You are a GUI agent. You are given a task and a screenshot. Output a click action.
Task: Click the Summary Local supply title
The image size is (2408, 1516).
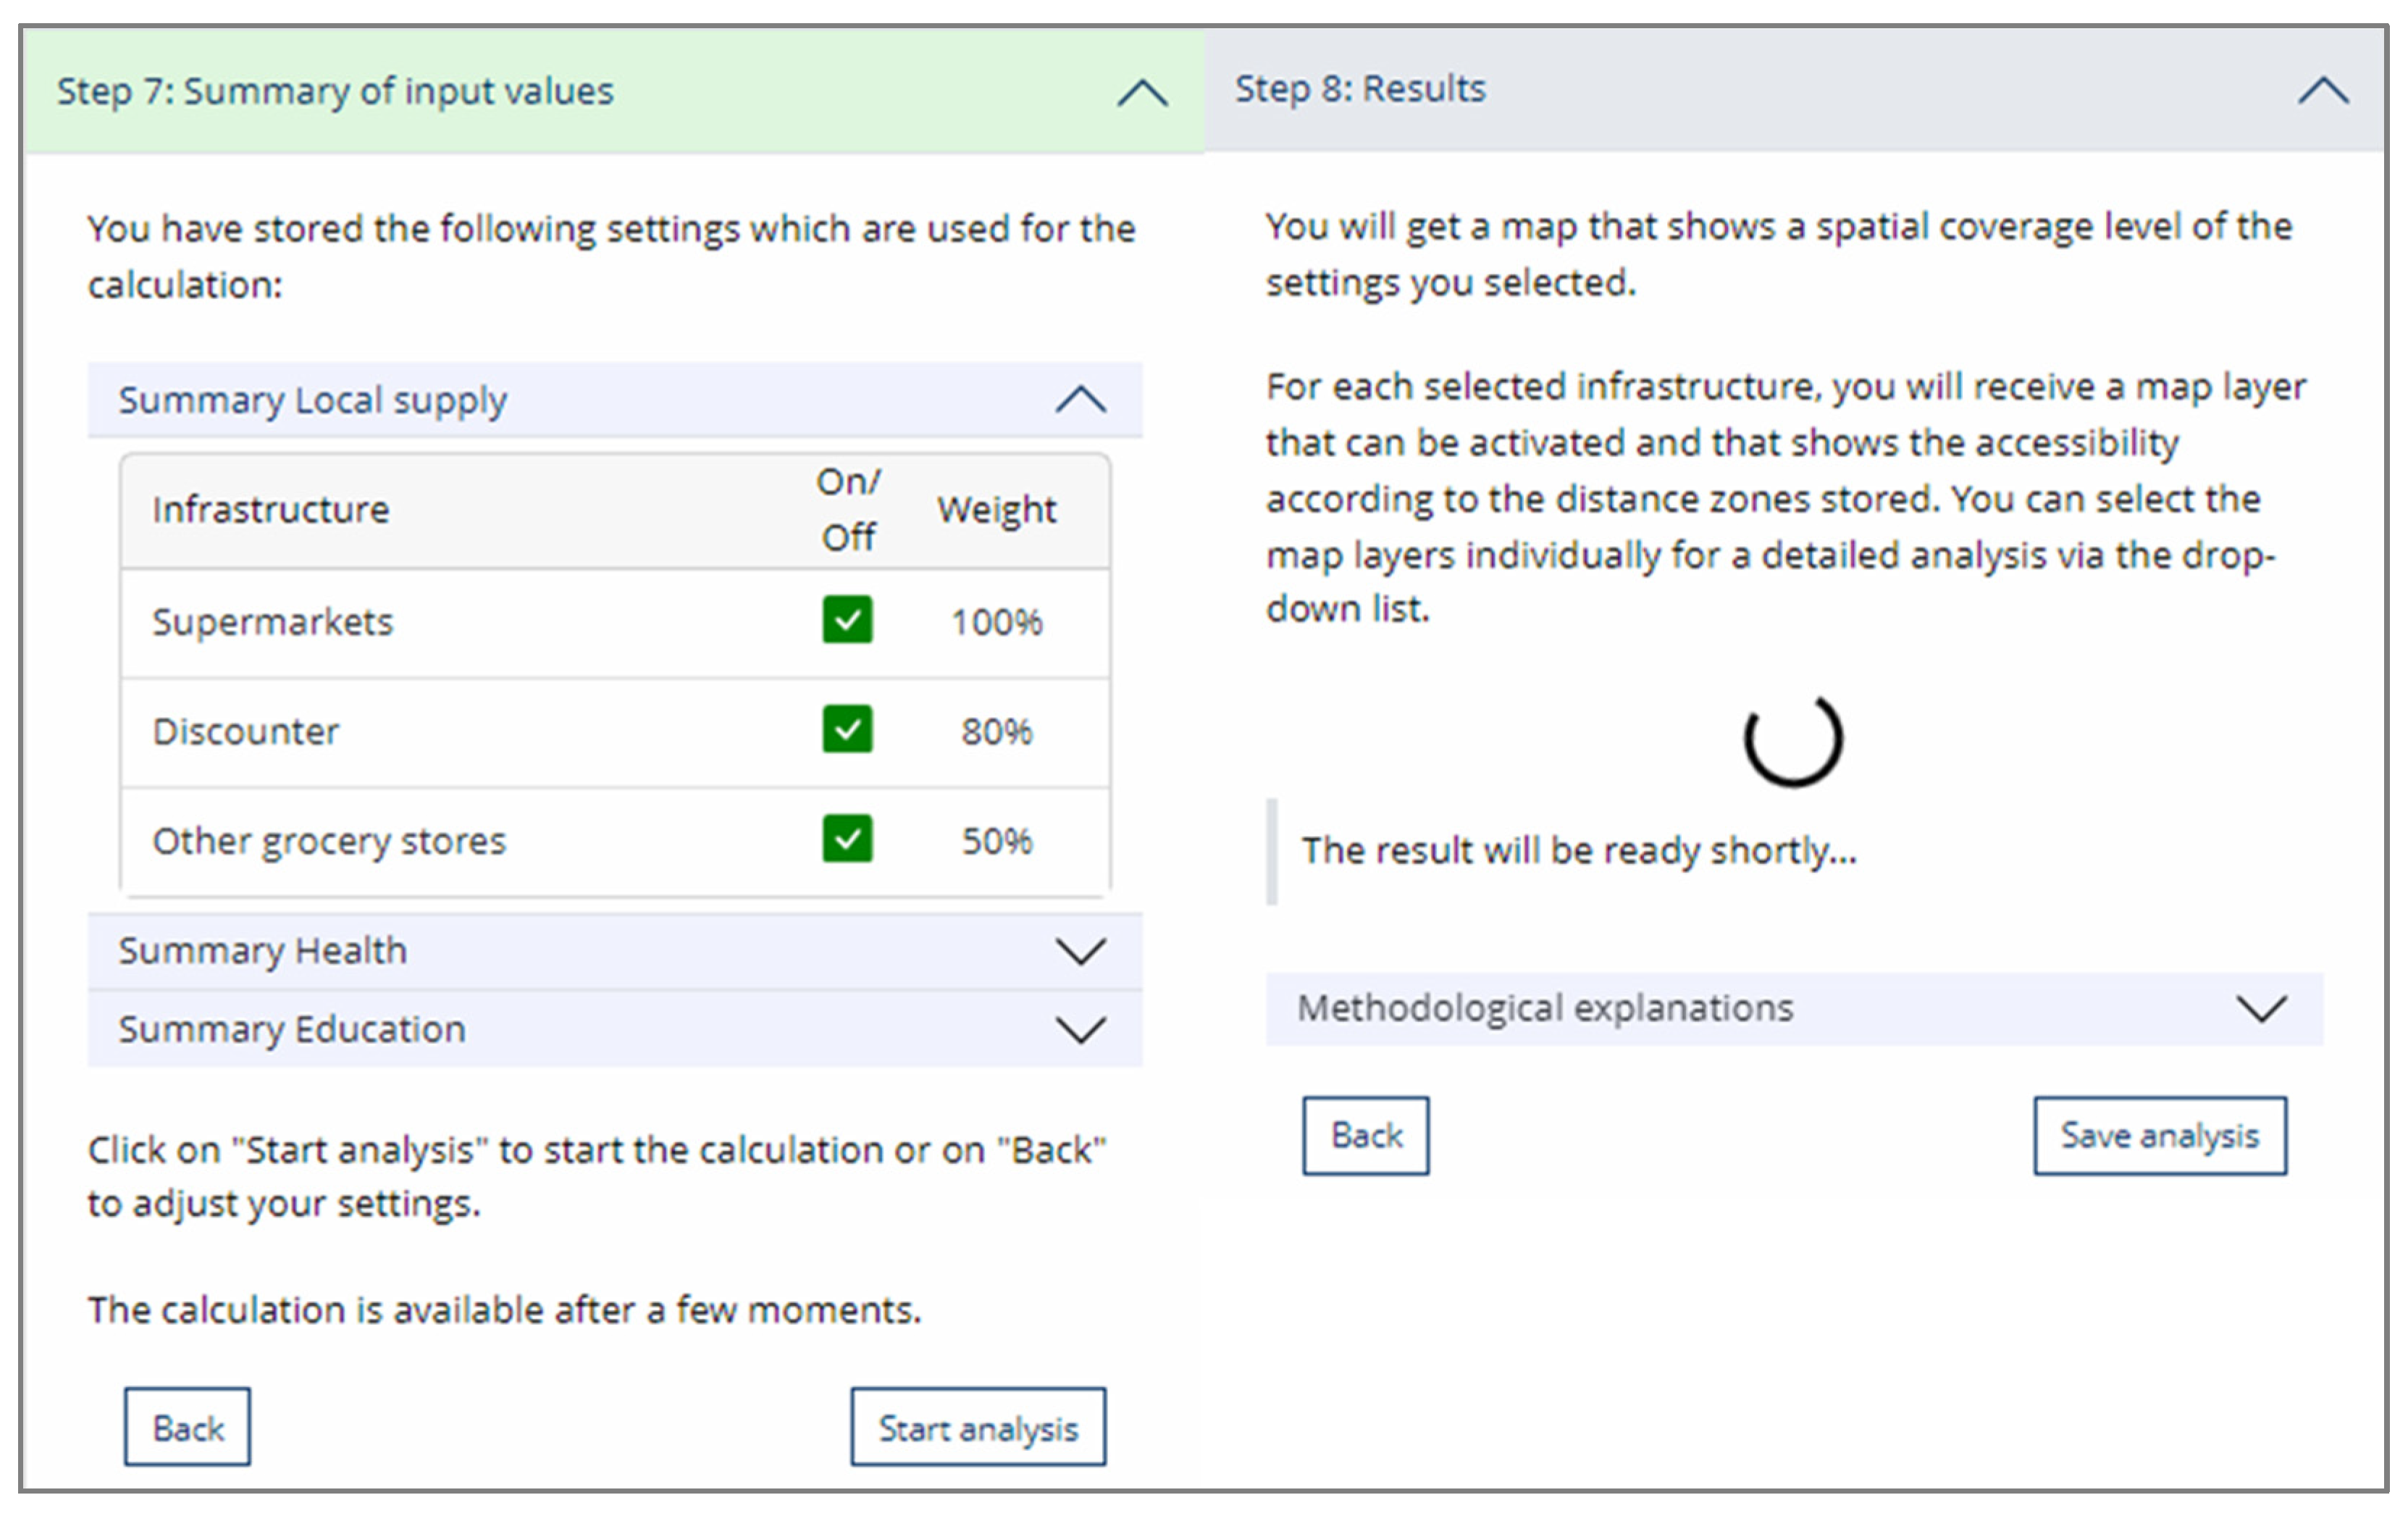tap(313, 400)
